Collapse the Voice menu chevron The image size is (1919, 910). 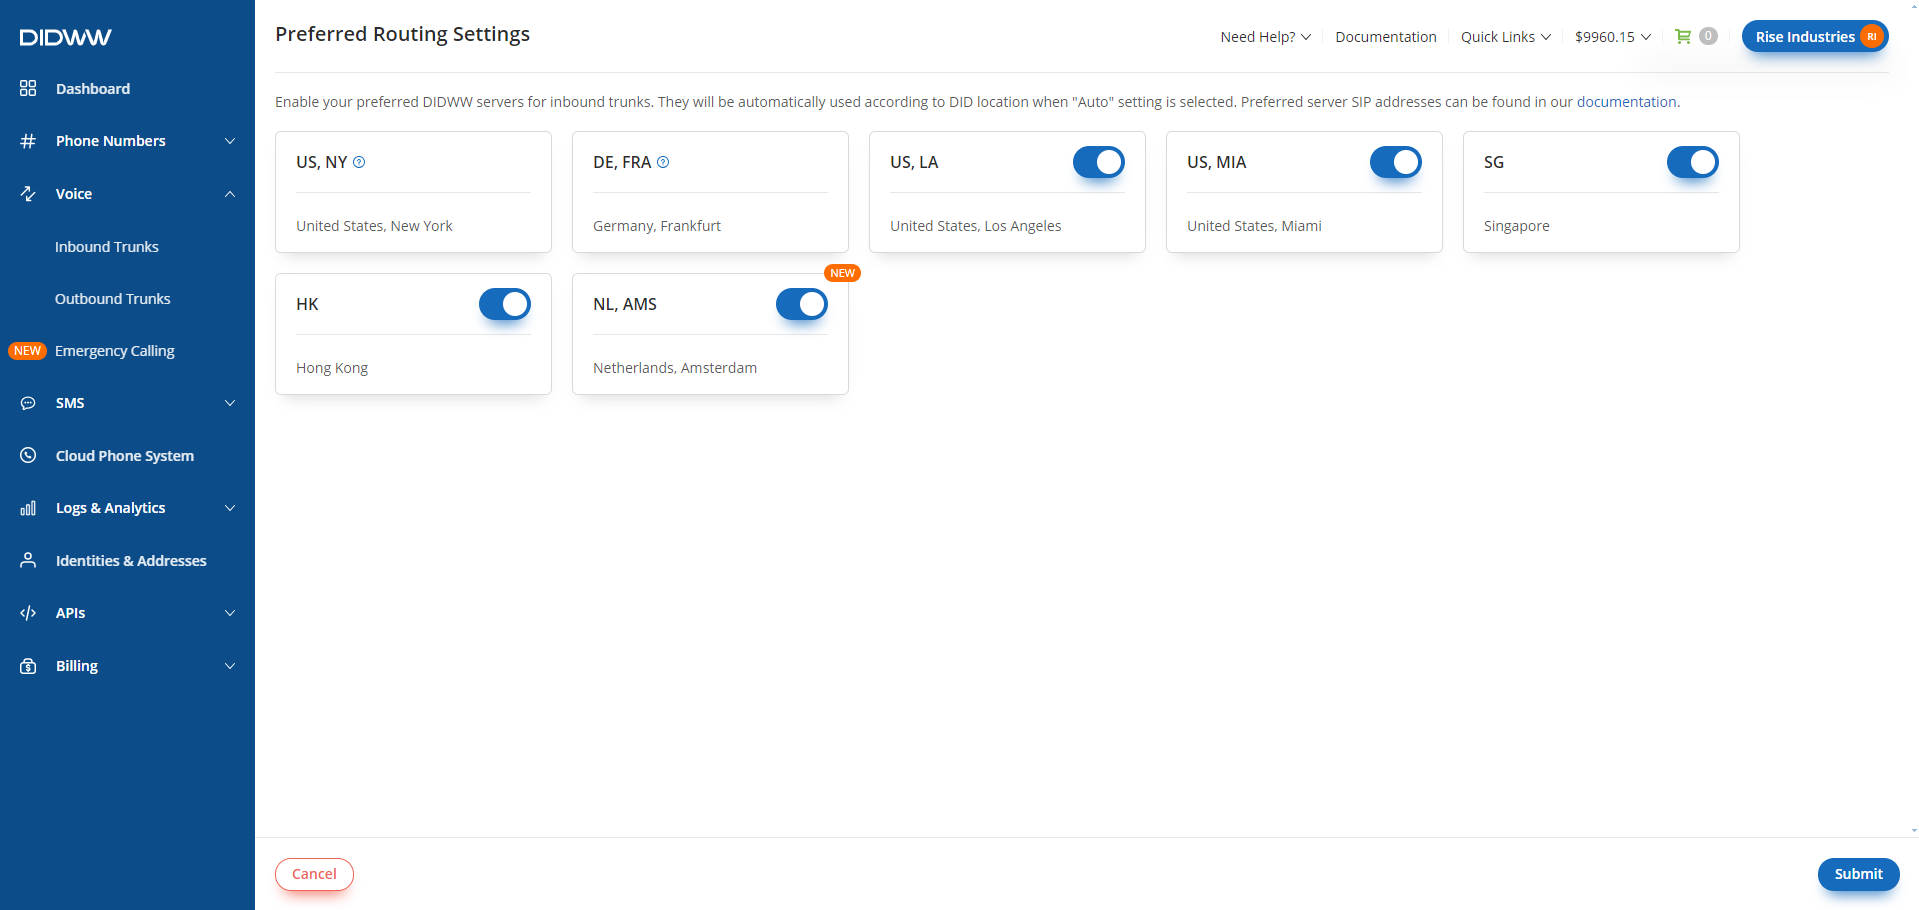pos(230,194)
